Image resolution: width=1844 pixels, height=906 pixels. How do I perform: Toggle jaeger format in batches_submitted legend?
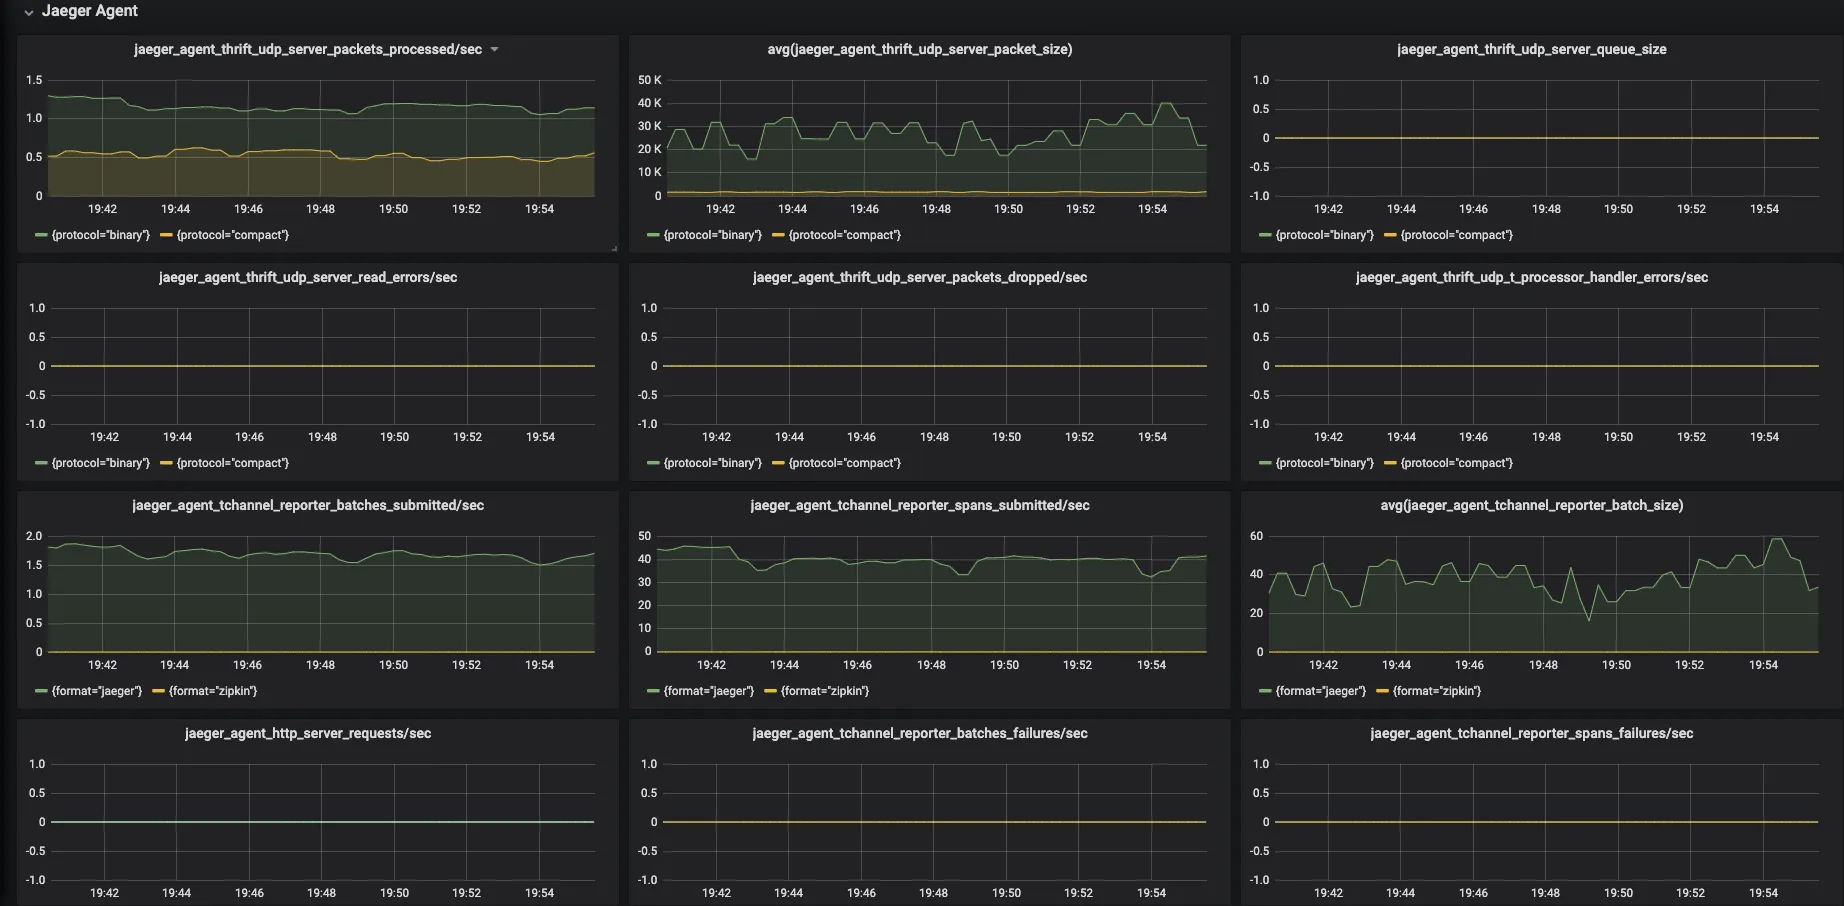click(x=97, y=691)
